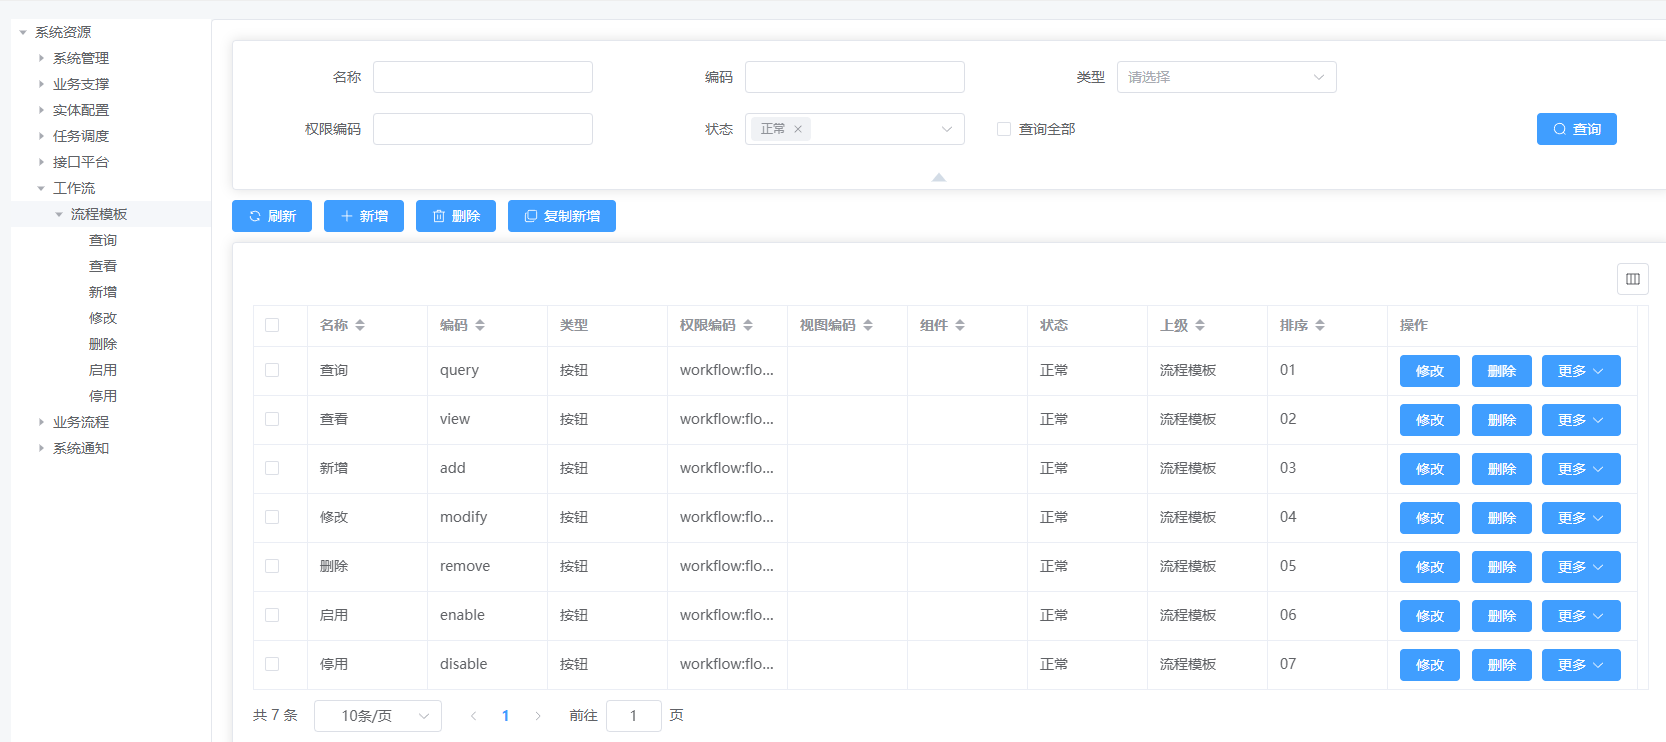Image resolution: width=1666 pixels, height=742 pixels.
Task: Click the toolbar 删除 button
Action: point(456,216)
